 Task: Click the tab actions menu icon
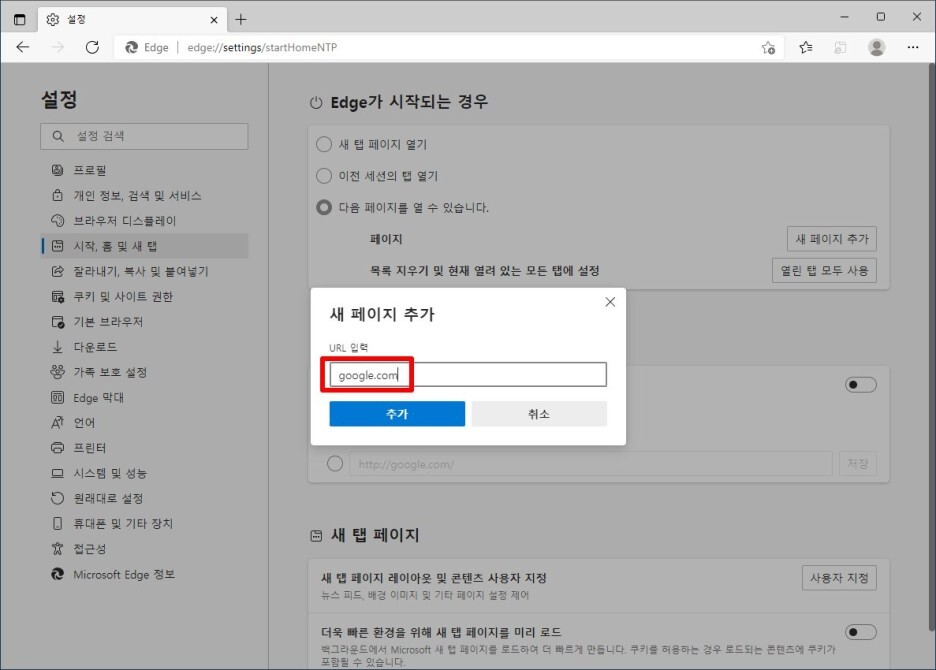[20, 19]
